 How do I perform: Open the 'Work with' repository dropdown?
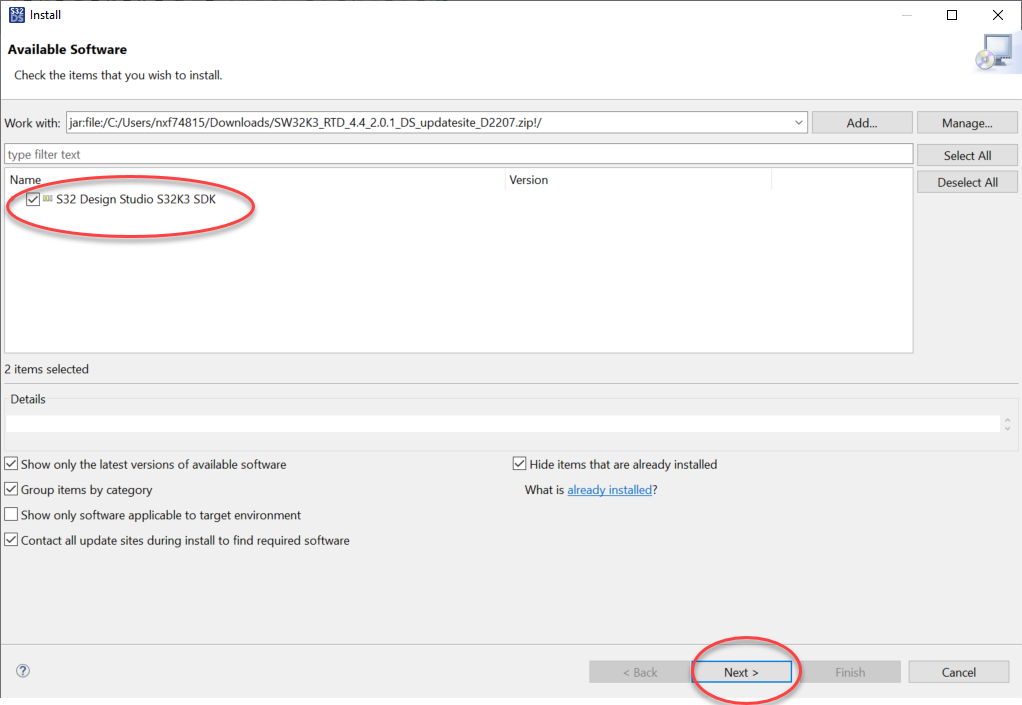coord(799,122)
